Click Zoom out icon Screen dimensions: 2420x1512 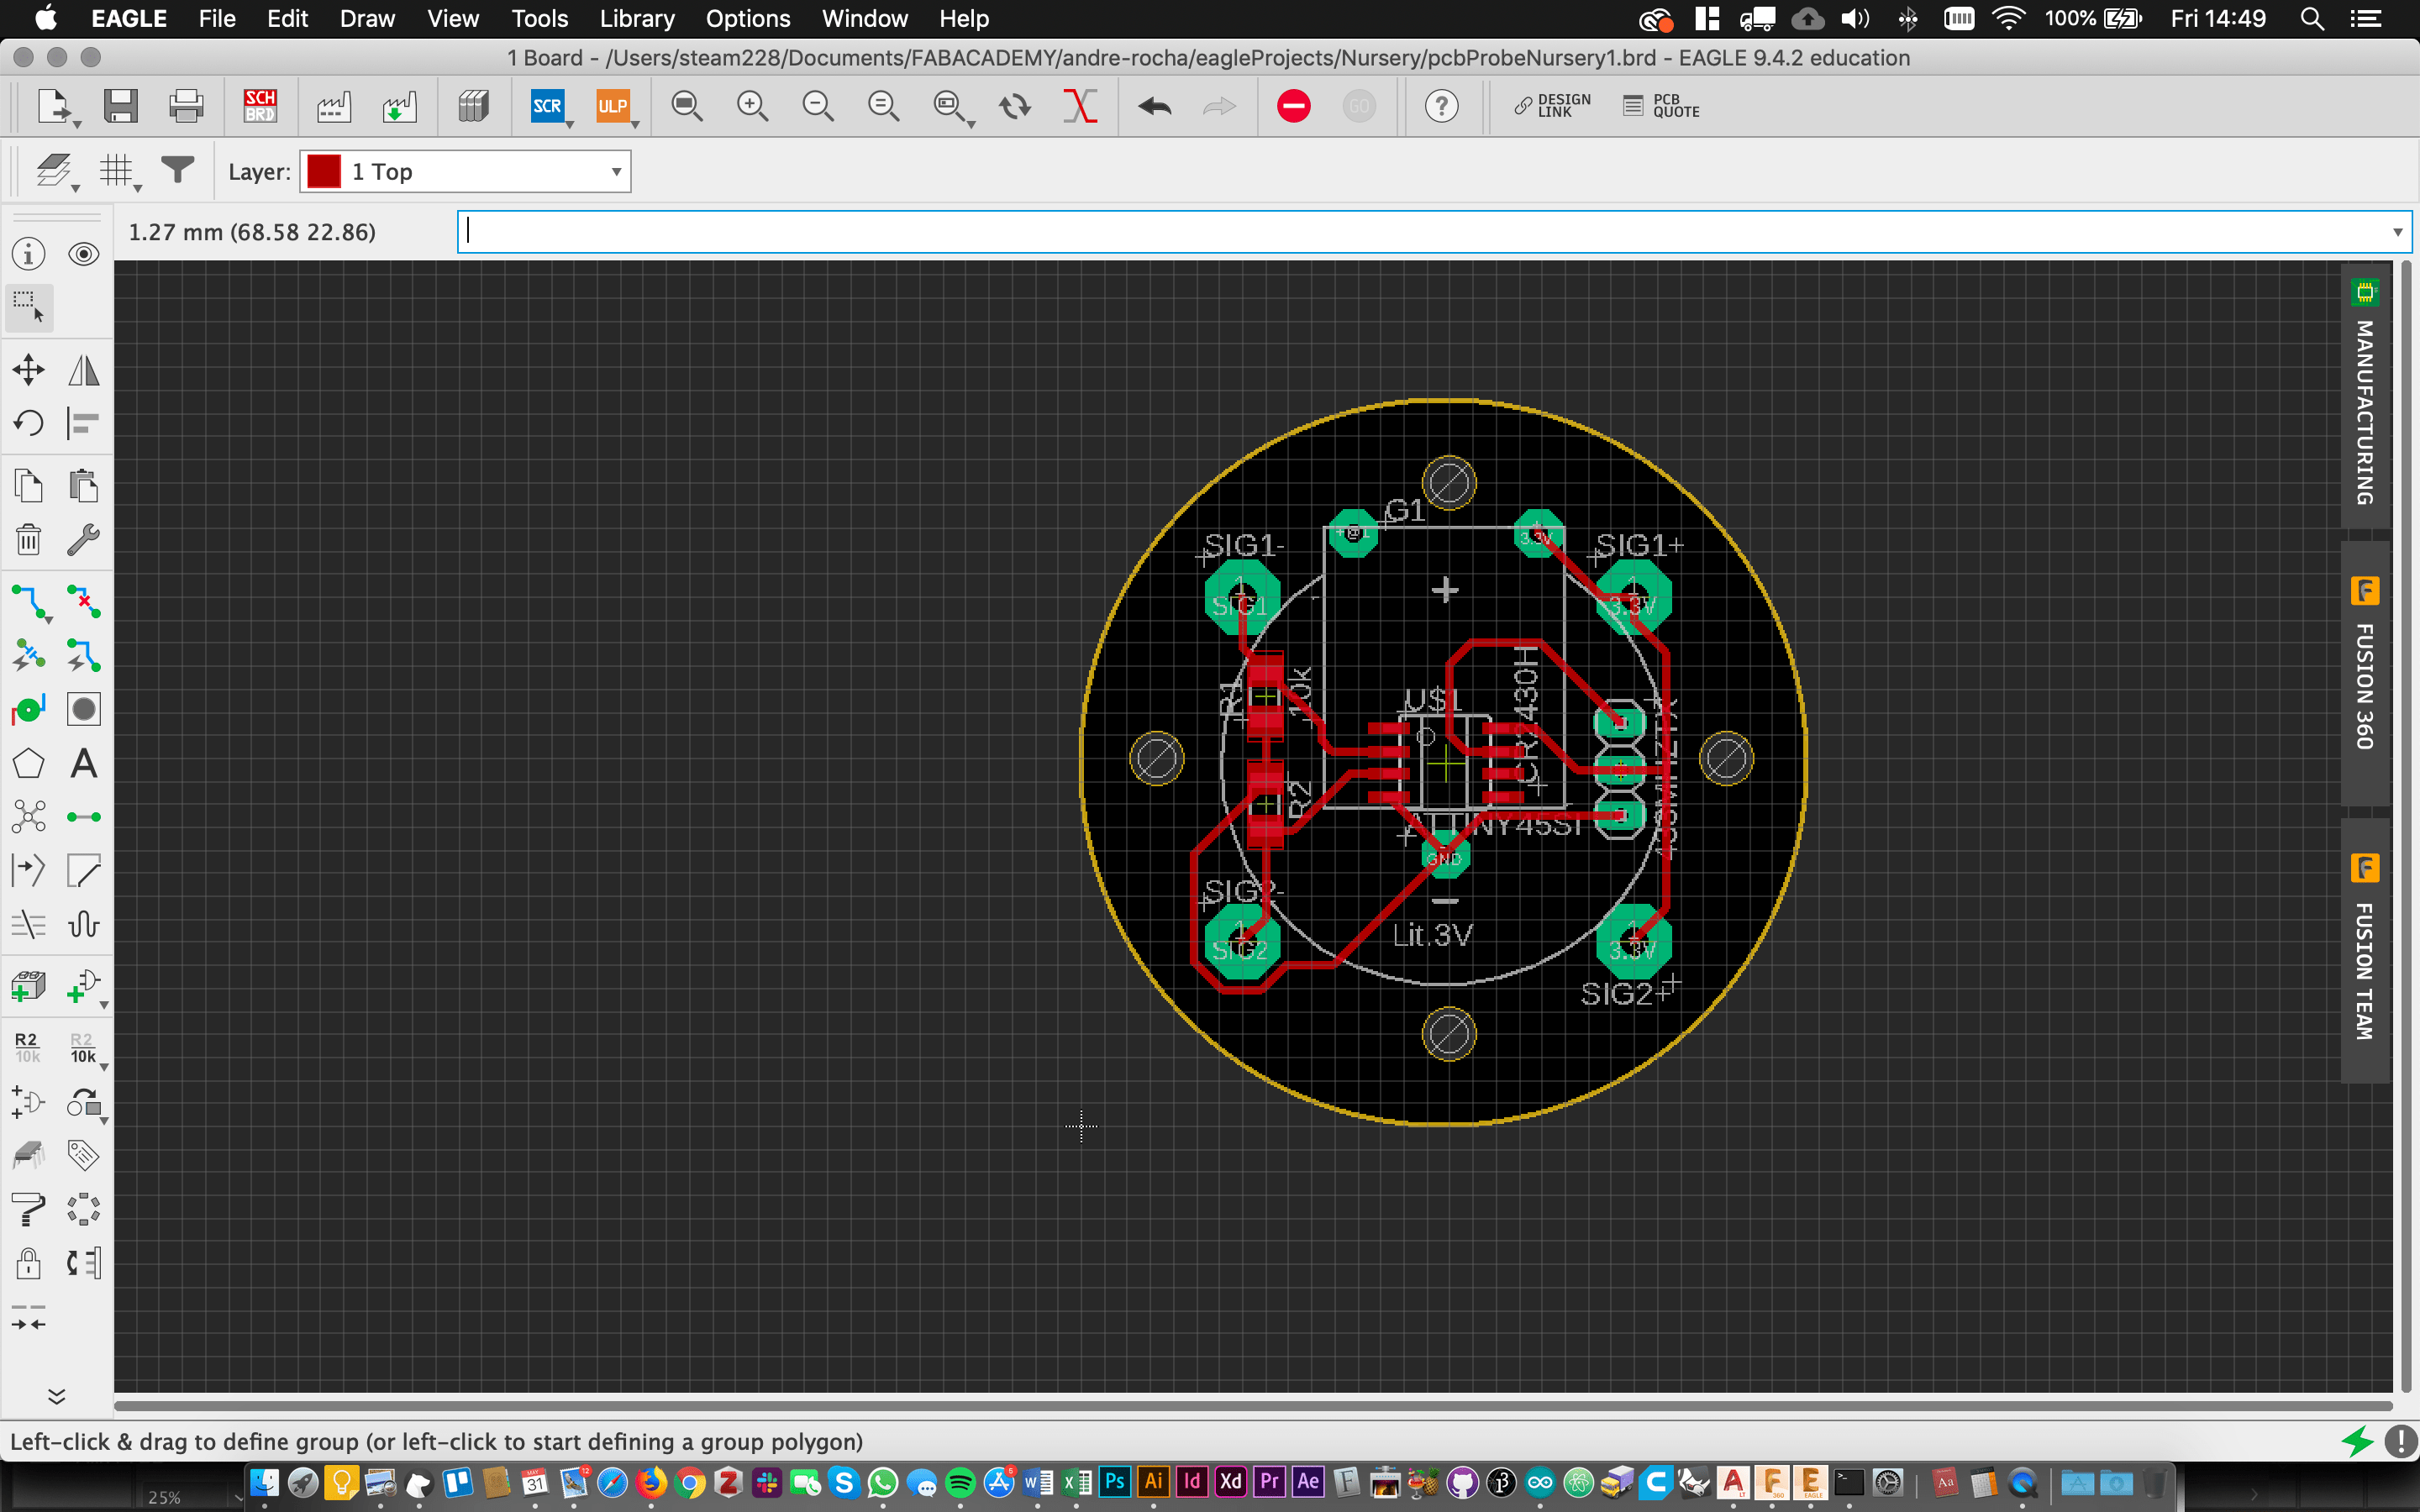tap(818, 106)
